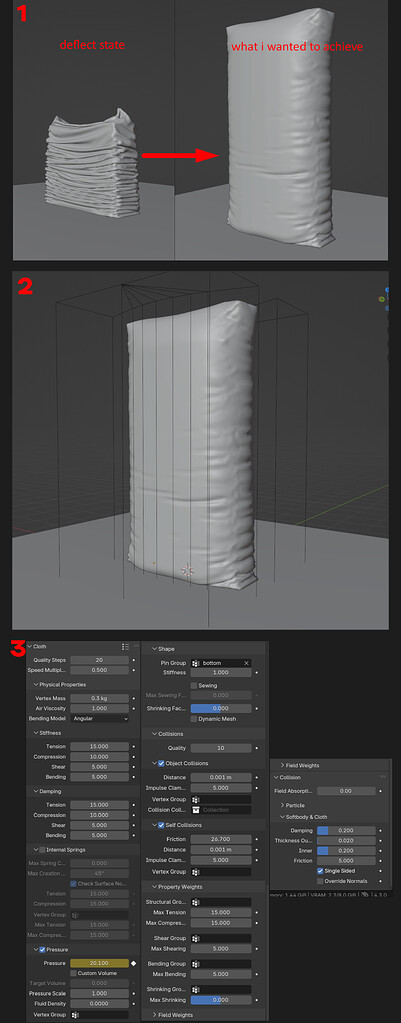401x1023 pixels.
Task: Click the Collisions Quality field
Action: (221, 748)
